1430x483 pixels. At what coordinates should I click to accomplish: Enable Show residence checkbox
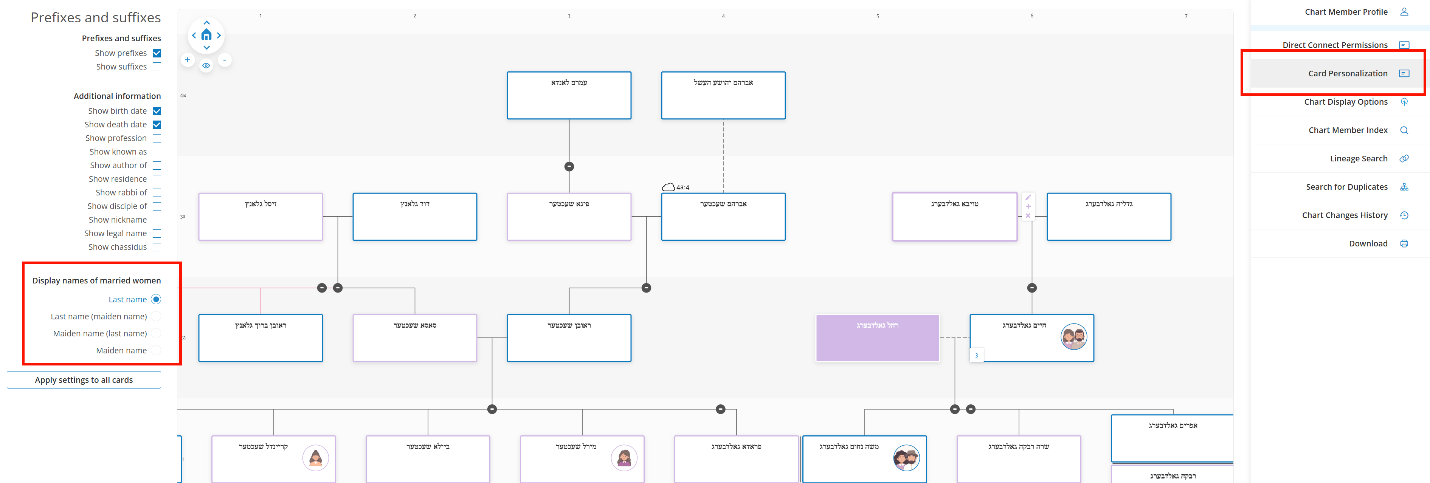click(157, 179)
